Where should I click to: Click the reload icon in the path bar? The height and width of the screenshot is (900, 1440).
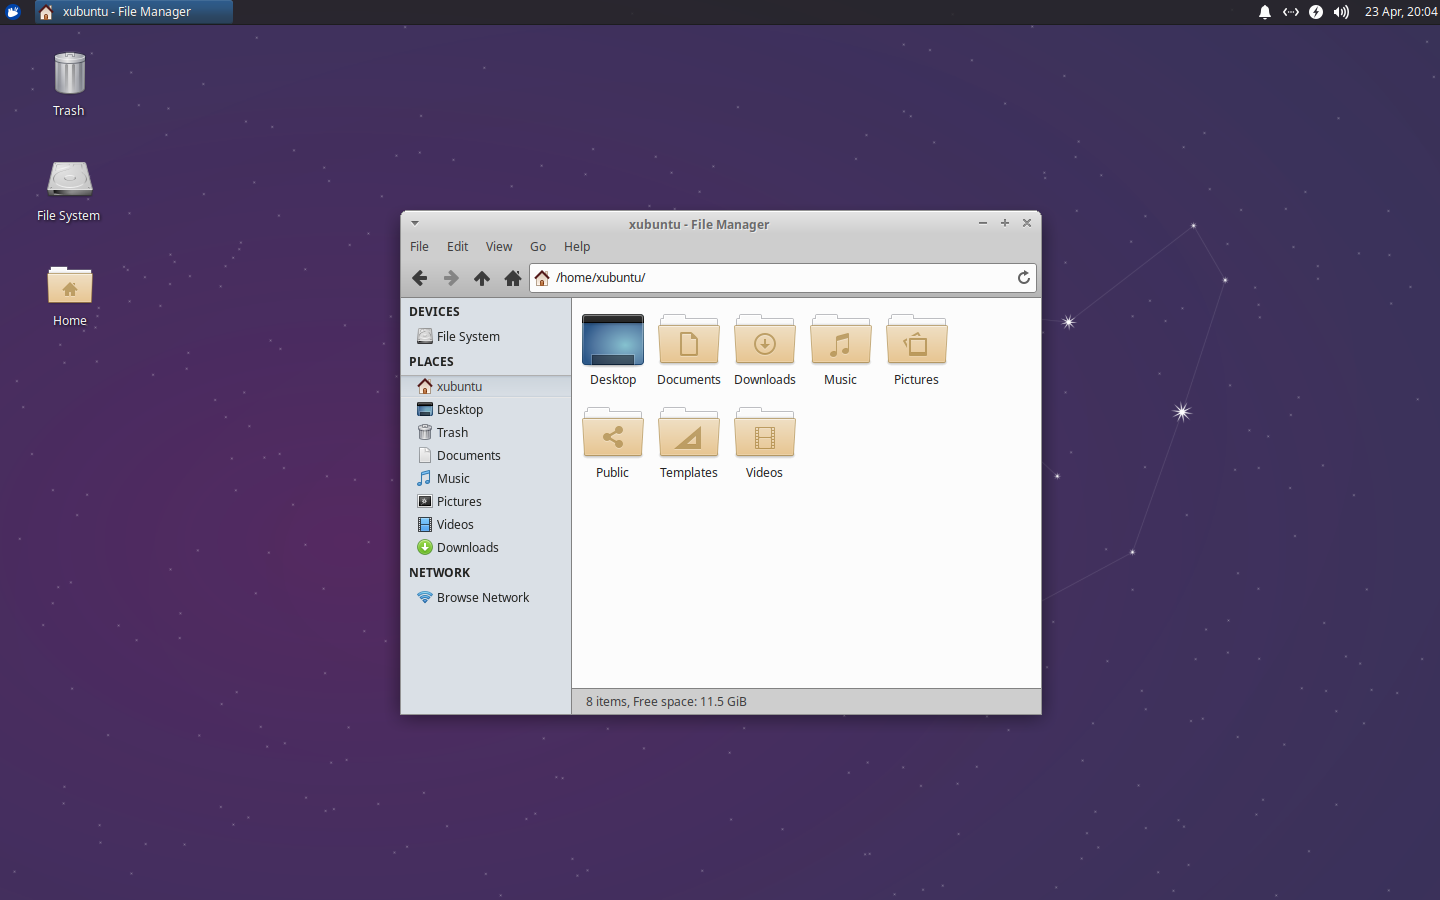pos(1023,278)
